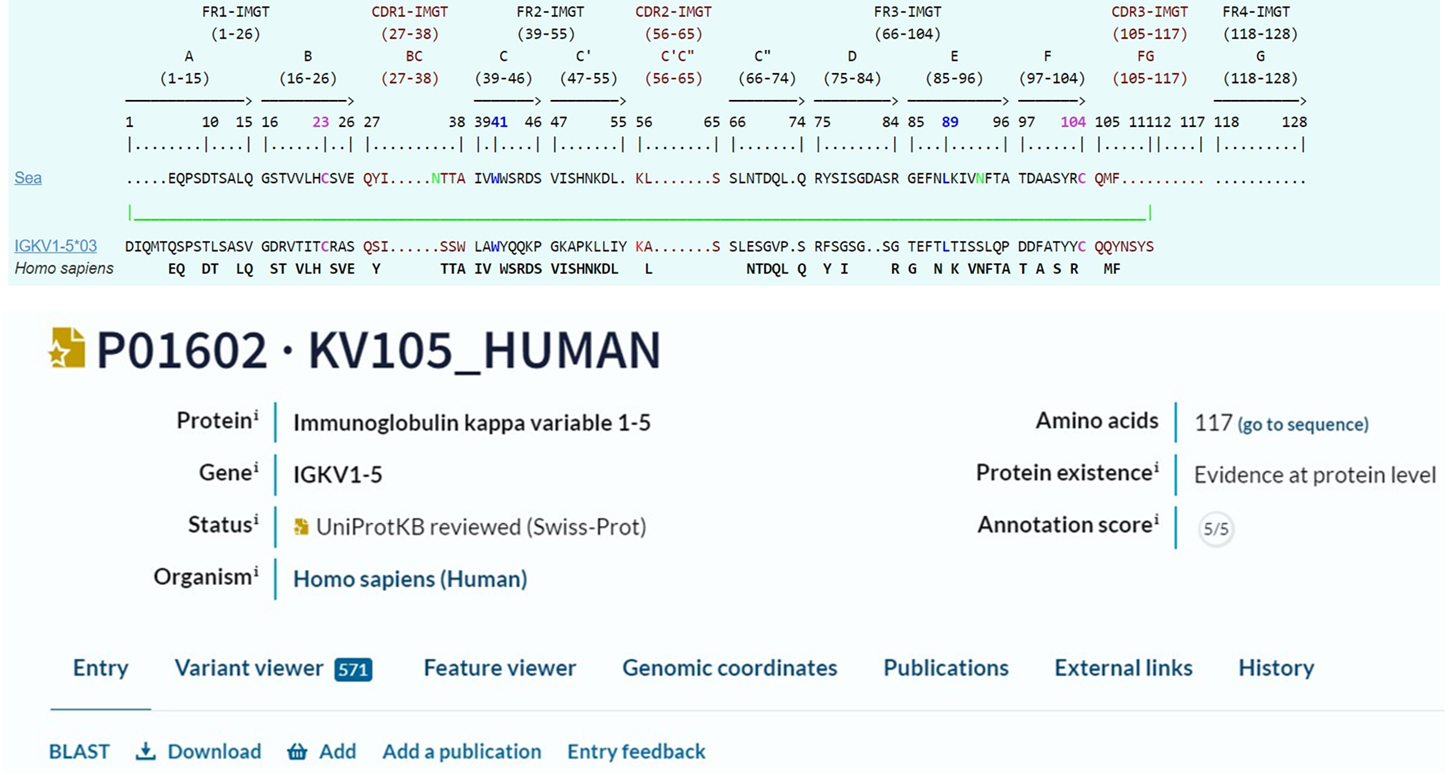The height and width of the screenshot is (775, 1449).
Task: Click the highlighted position number 89
Action: pyautogui.click(x=950, y=122)
